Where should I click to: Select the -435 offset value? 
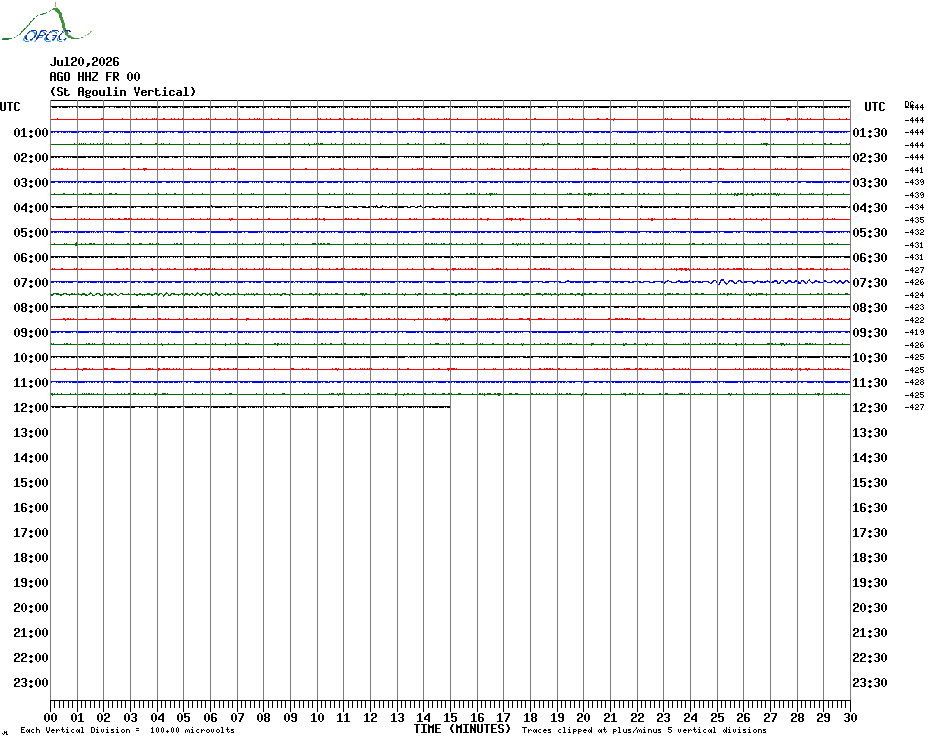[x=915, y=220]
